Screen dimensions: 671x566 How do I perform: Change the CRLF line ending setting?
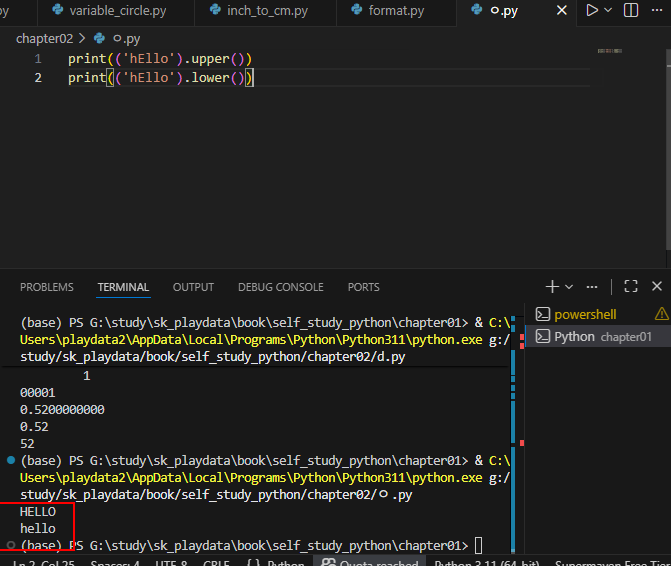click(217, 563)
